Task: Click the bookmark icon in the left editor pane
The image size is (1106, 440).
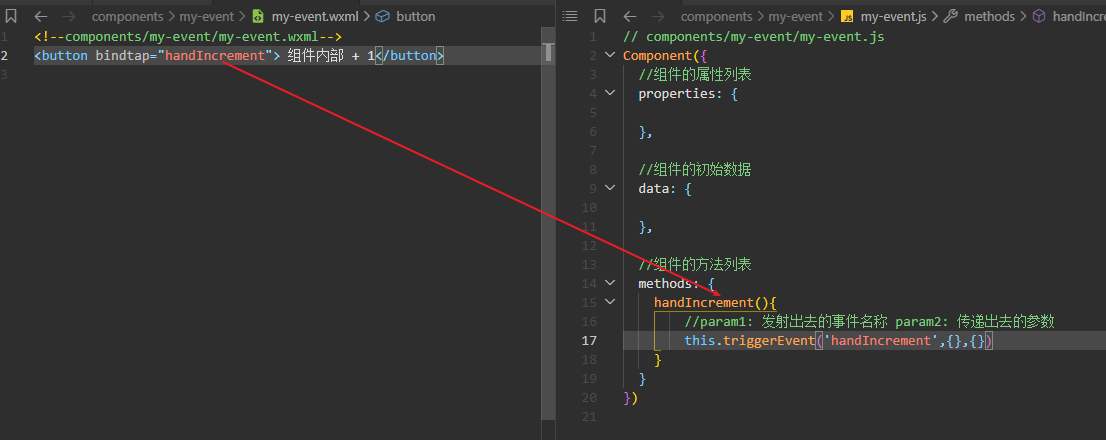Action: pos(11,16)
